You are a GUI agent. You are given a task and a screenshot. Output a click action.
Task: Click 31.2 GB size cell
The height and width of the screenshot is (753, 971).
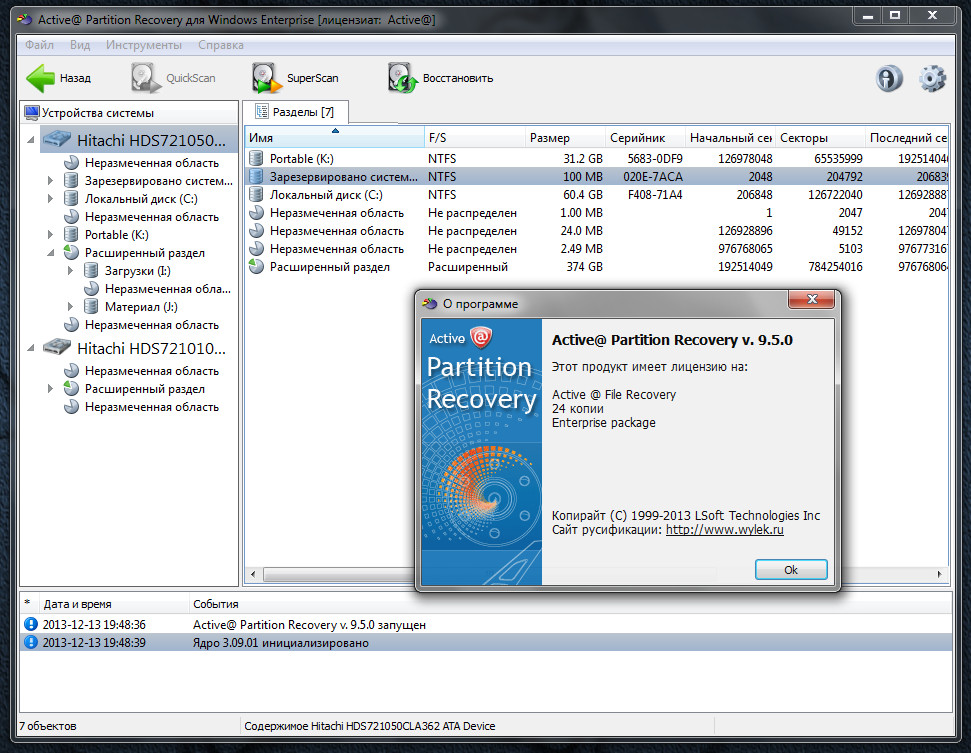(x=583, y=159)
